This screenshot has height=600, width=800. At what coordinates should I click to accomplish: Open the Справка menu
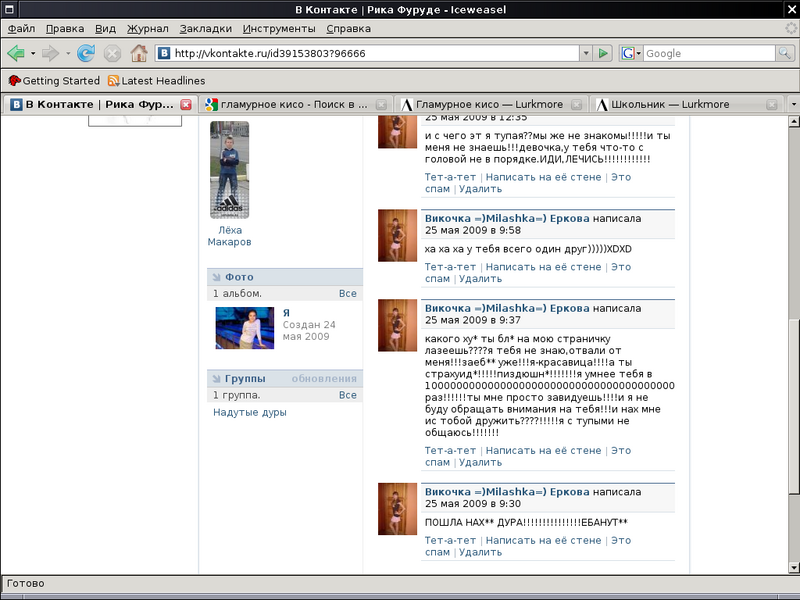tap(348, 29)
